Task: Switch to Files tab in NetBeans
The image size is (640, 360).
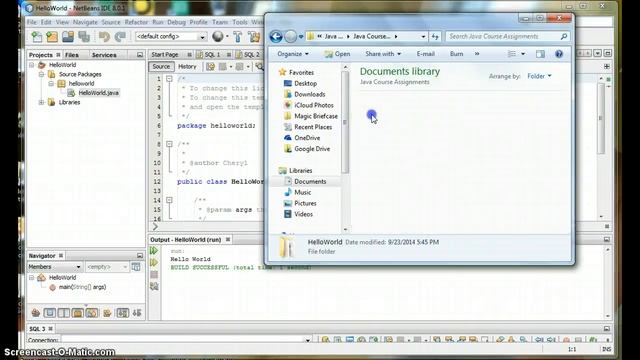Action: 72,55
